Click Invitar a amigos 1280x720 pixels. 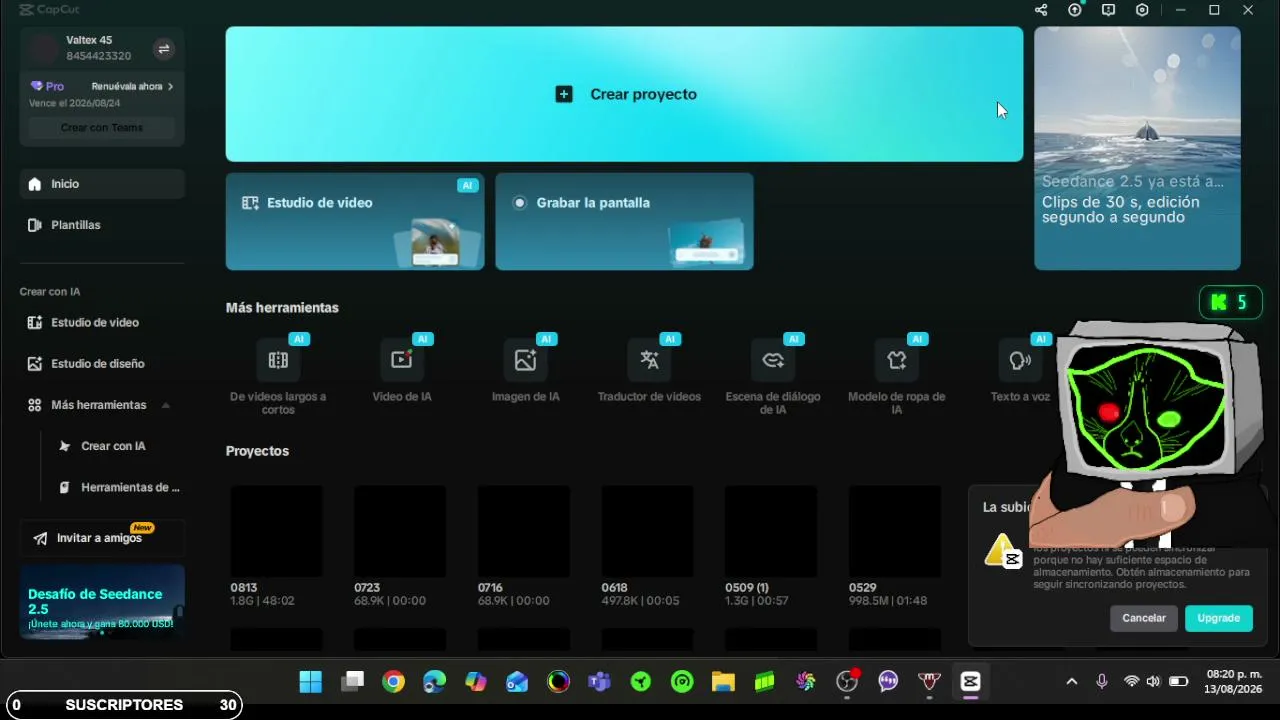(x=102, y=538)
